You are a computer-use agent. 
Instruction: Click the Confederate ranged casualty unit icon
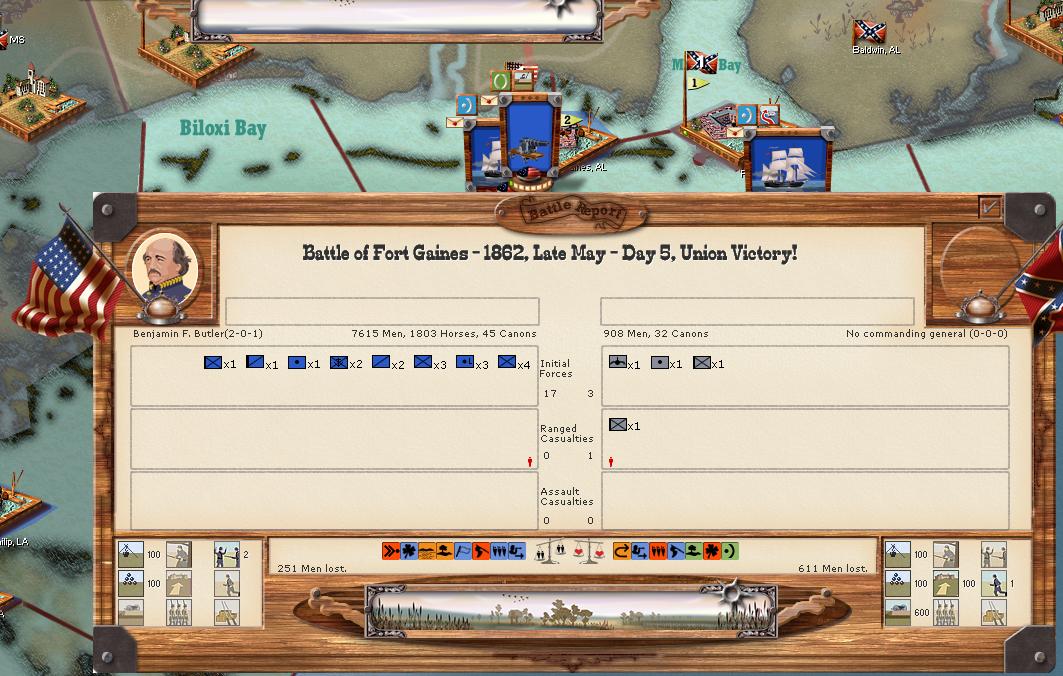click(618, 425)
